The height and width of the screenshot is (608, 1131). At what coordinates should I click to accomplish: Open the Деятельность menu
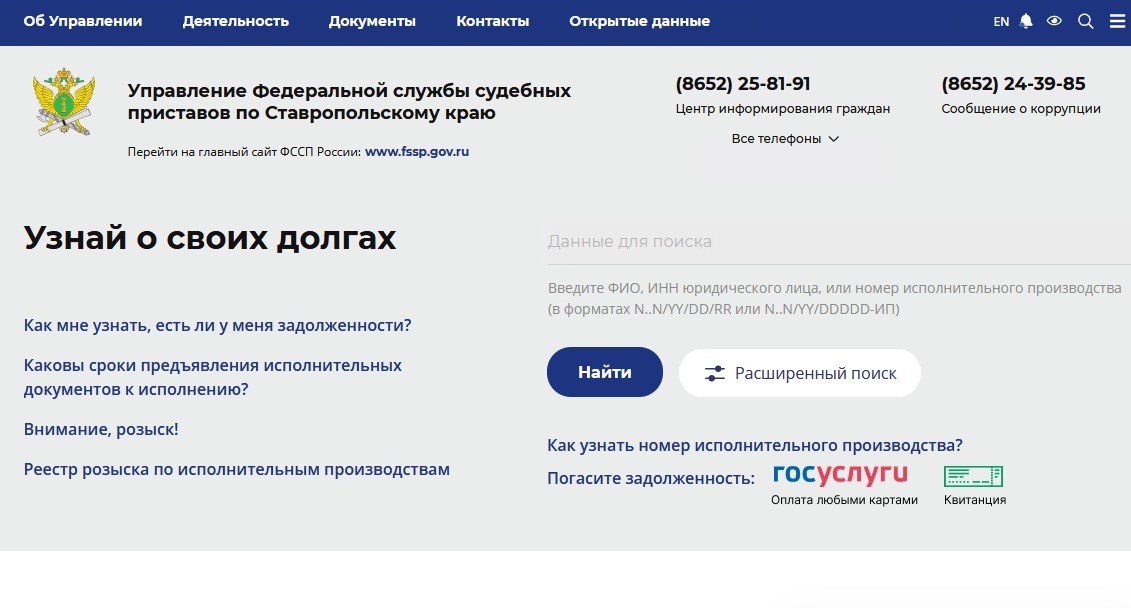(x=235, y=21)
